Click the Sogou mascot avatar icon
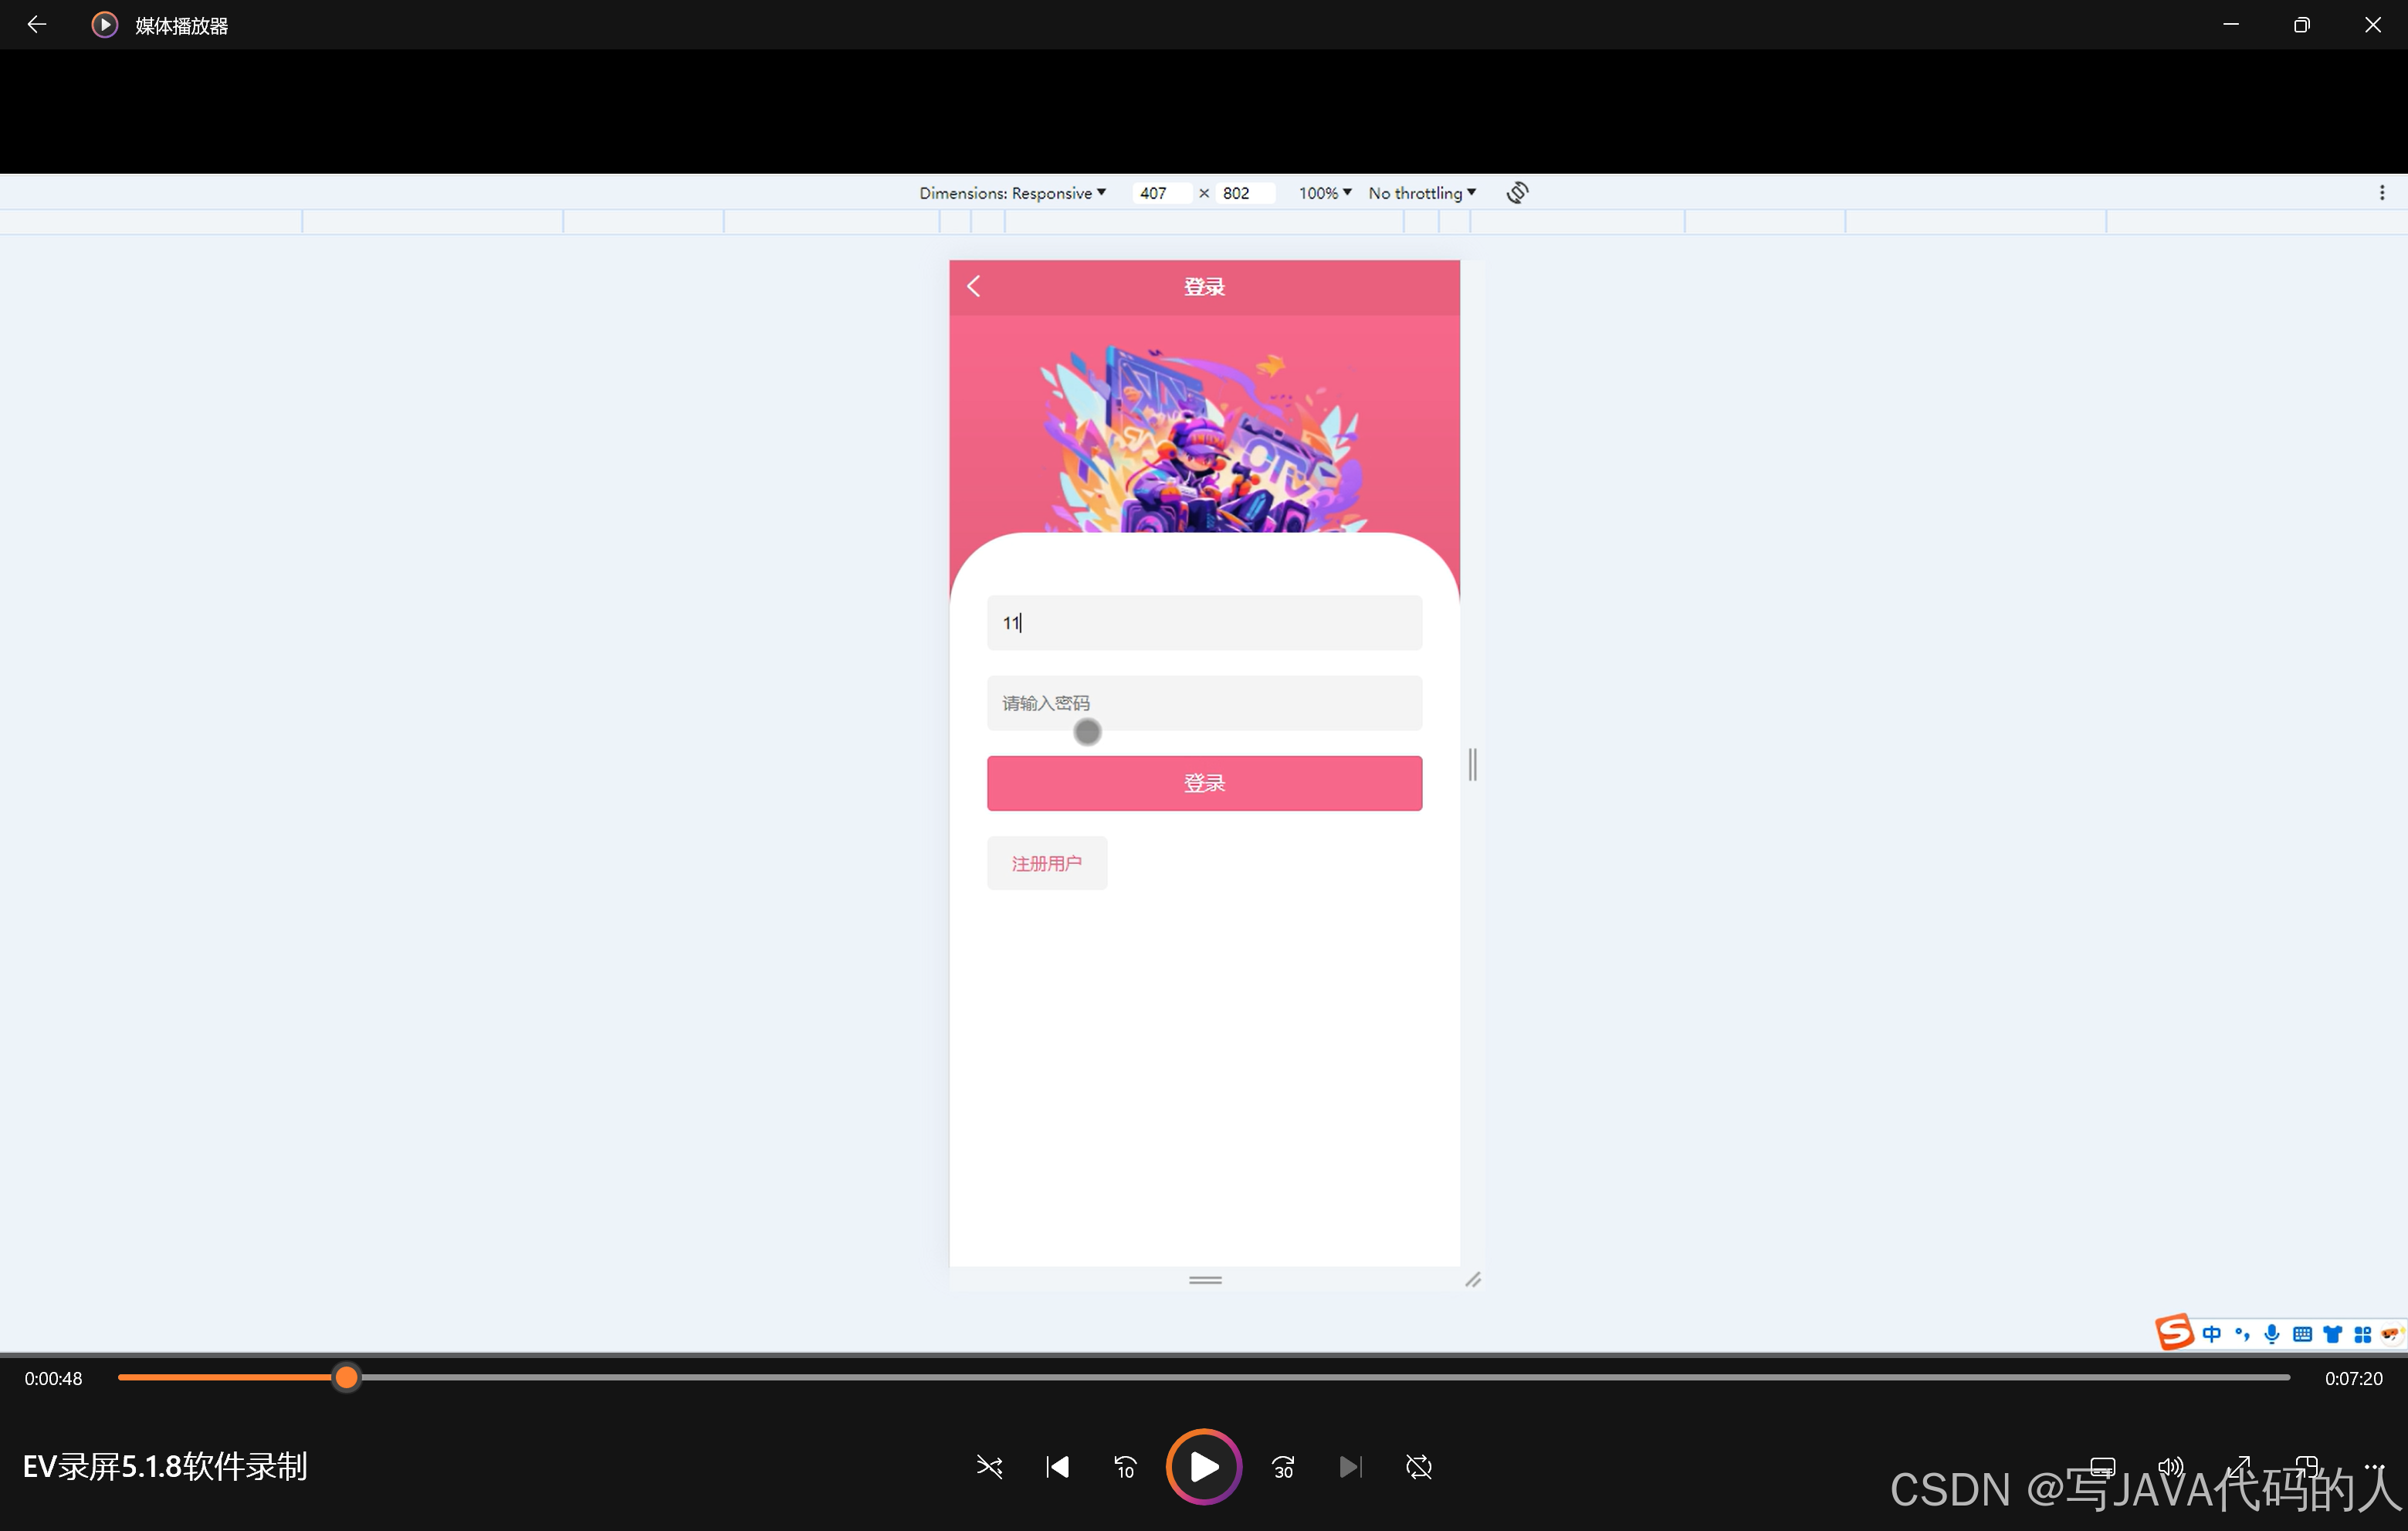Viewport: 2408px width, 1531px height. [x=2390, y=1333]
